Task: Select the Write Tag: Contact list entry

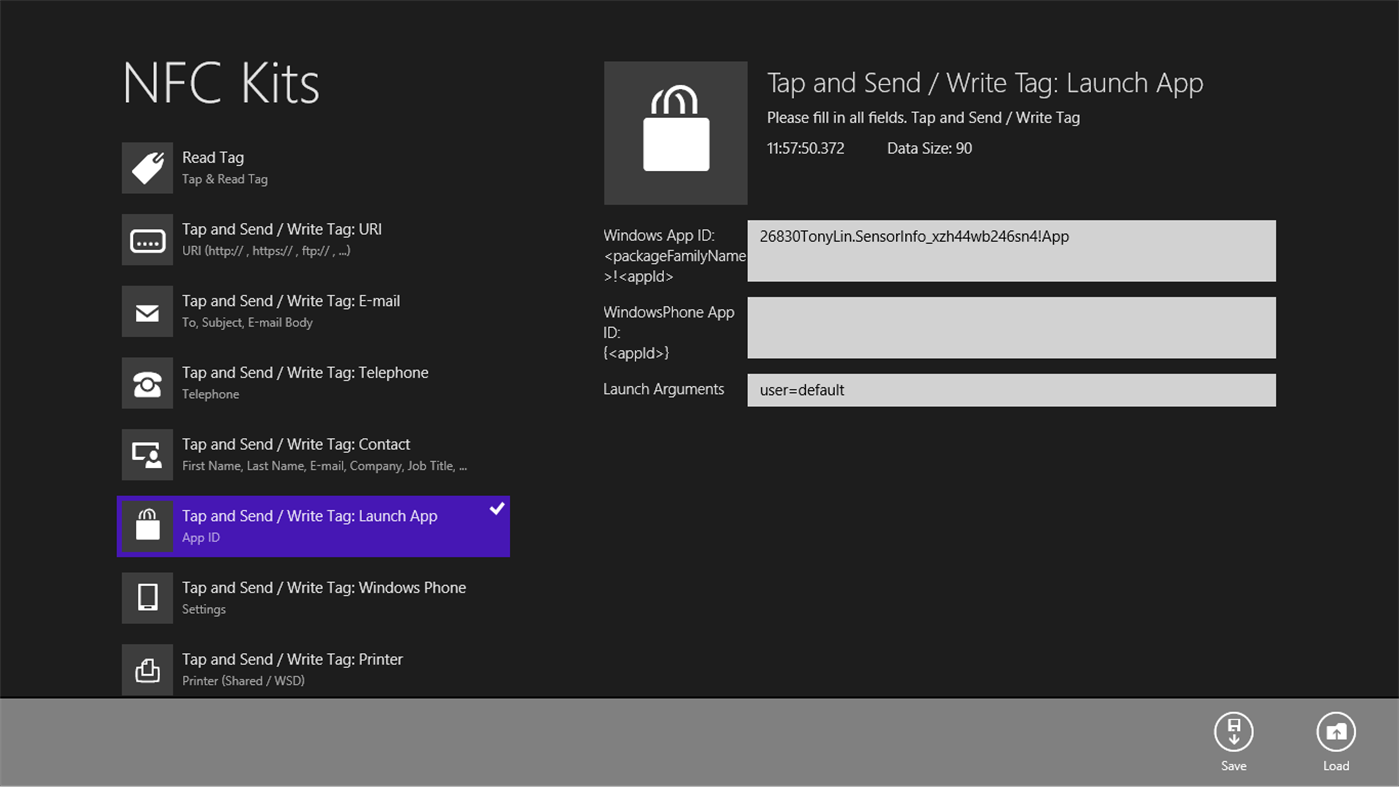Action: [x=300, y=454]
